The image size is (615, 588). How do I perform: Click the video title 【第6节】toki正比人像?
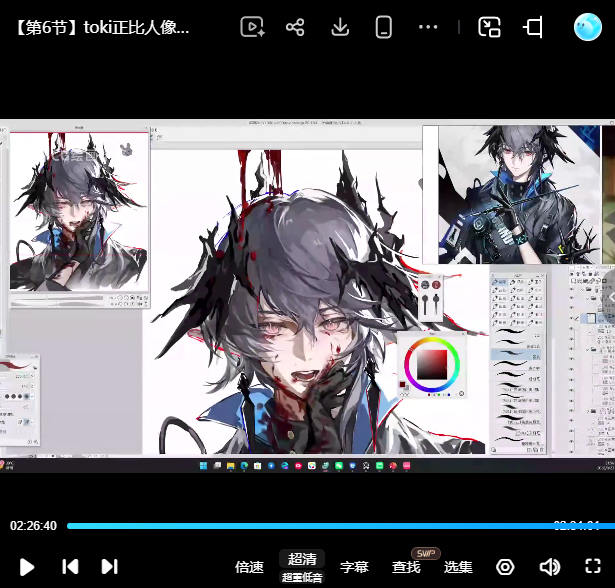(x=103, y=27)
